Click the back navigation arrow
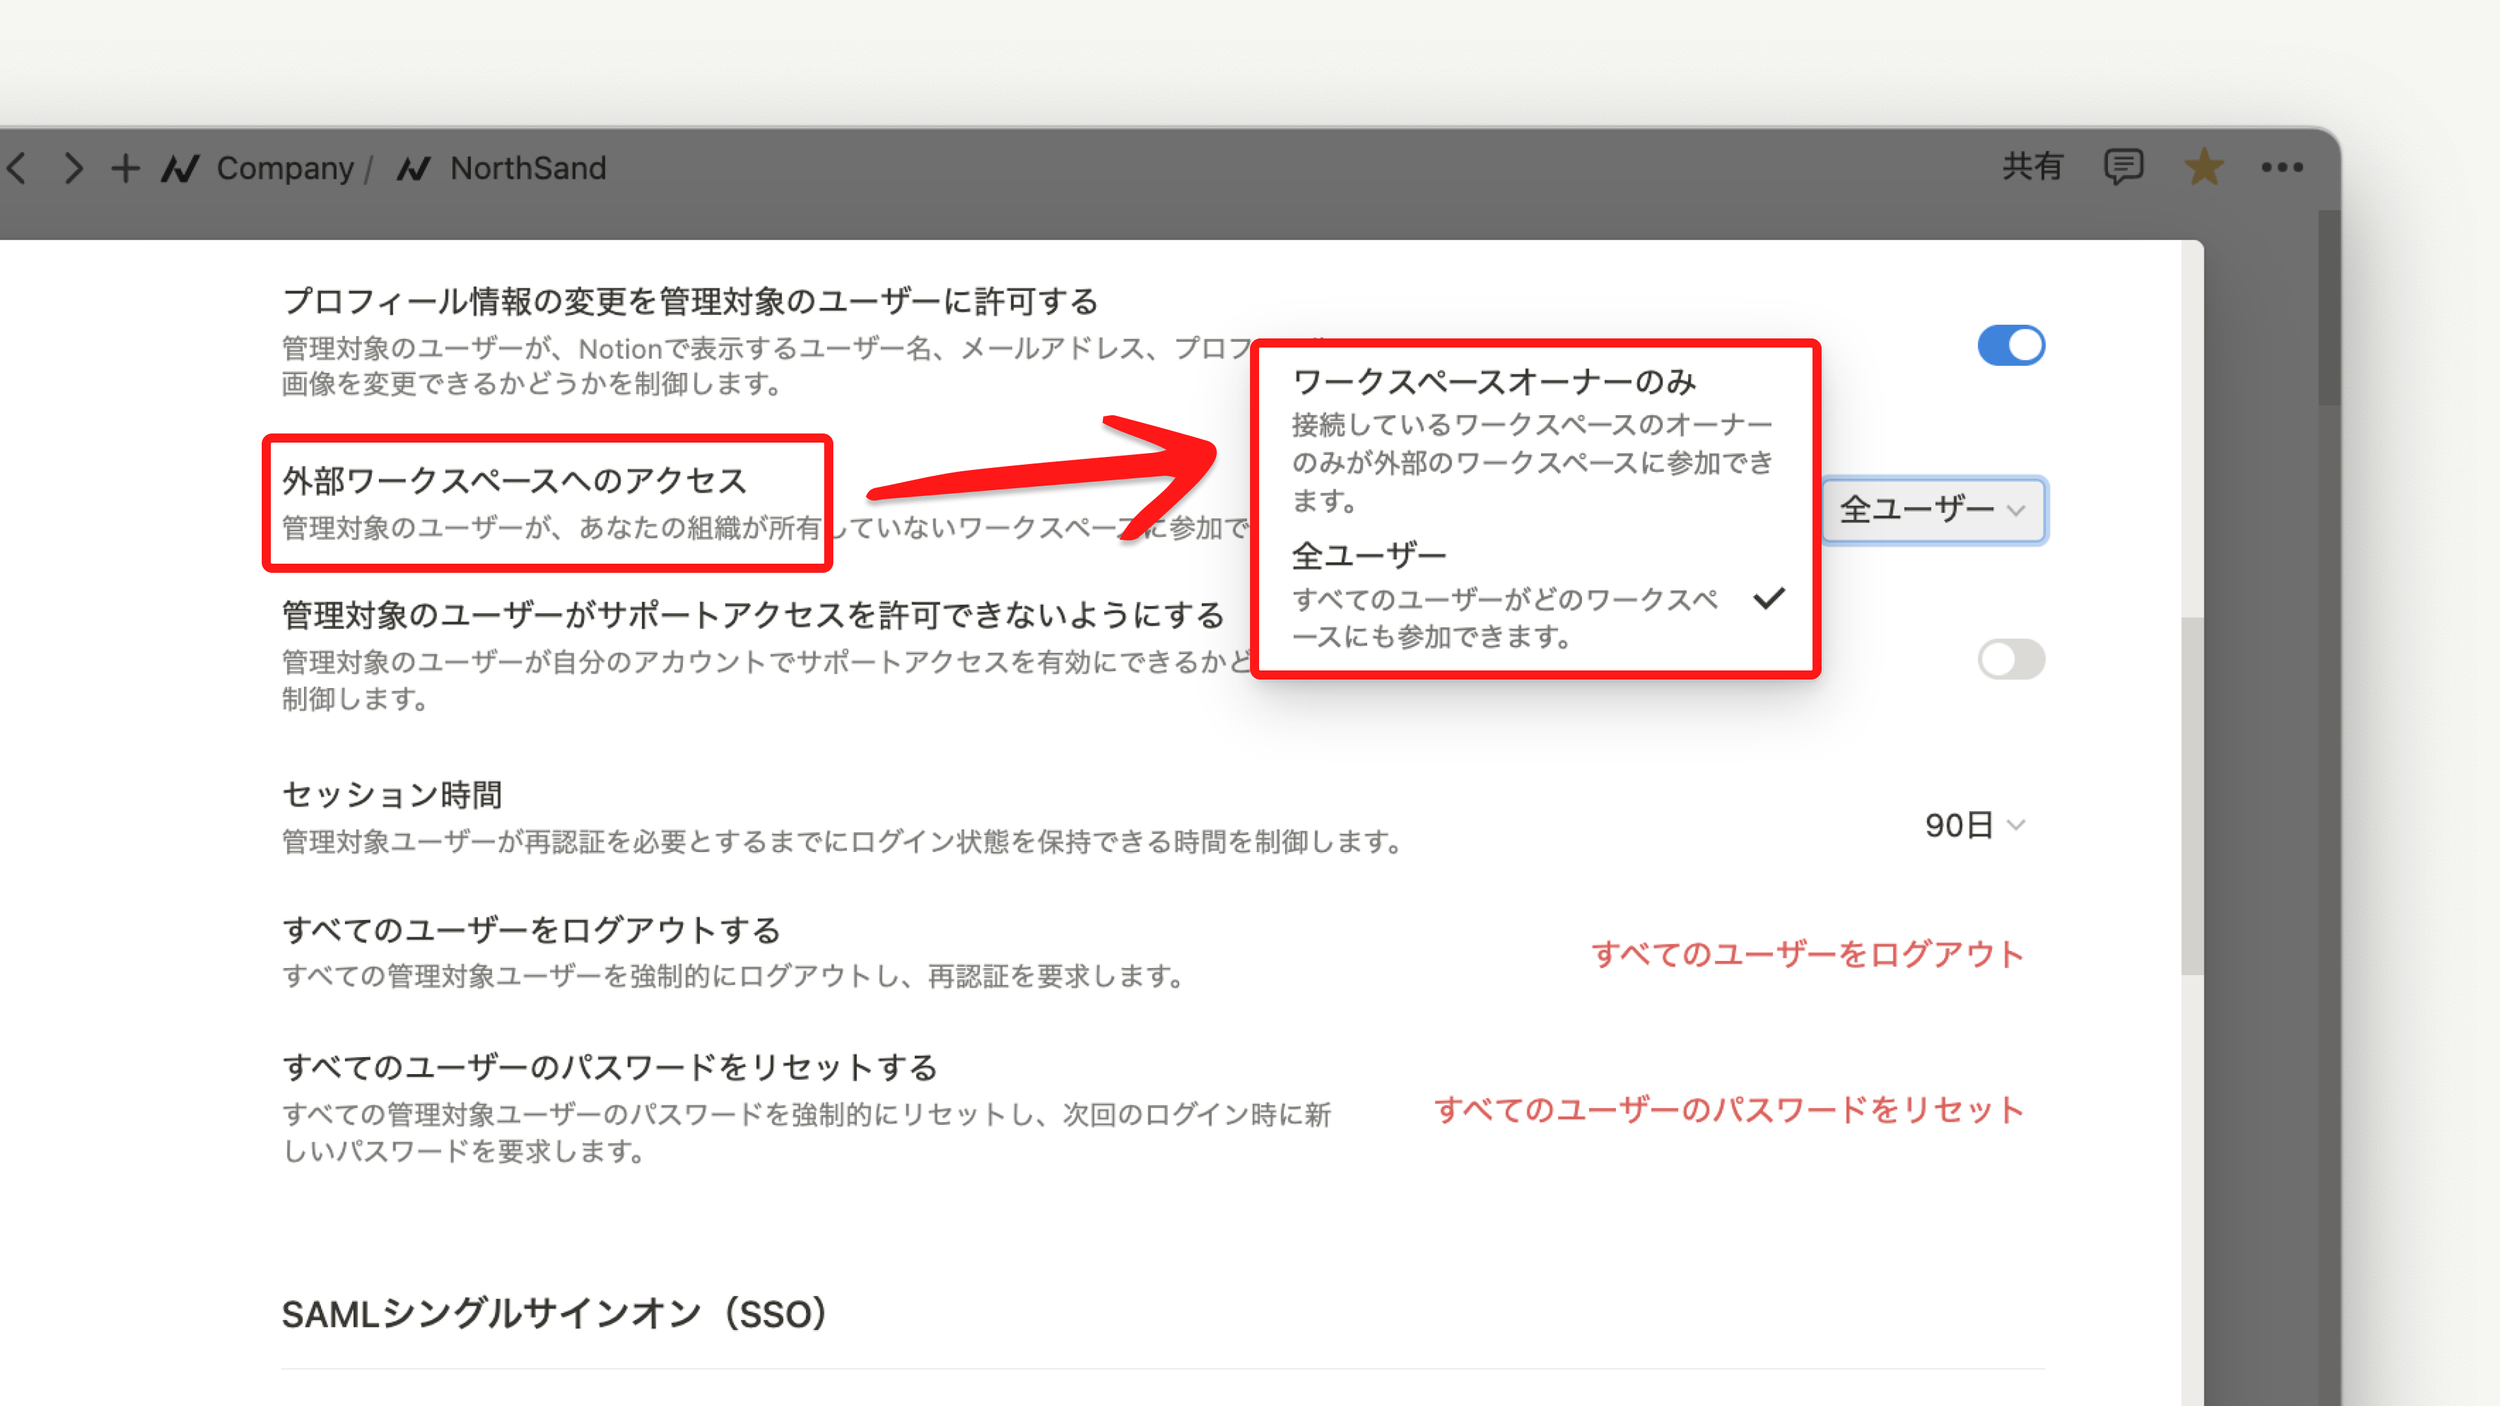The image size is (2500, 1406). [x=17, y=167]
